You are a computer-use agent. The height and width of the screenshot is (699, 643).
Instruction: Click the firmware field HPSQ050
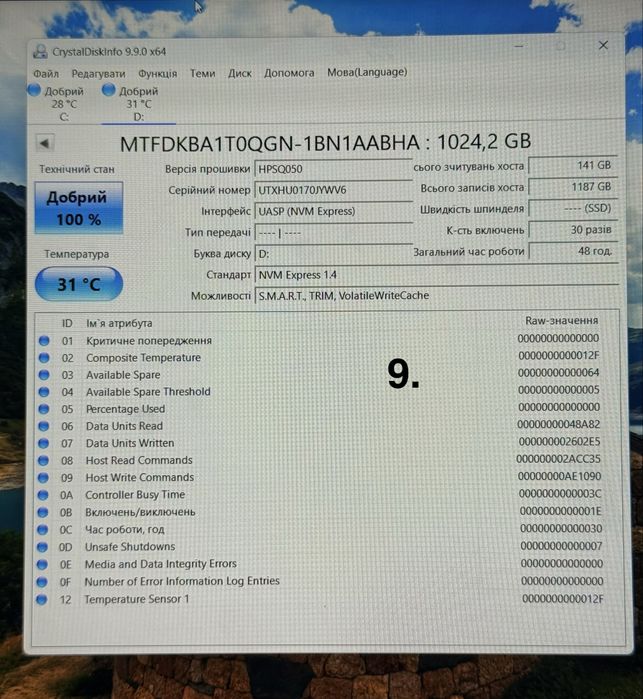pos(333,169)
